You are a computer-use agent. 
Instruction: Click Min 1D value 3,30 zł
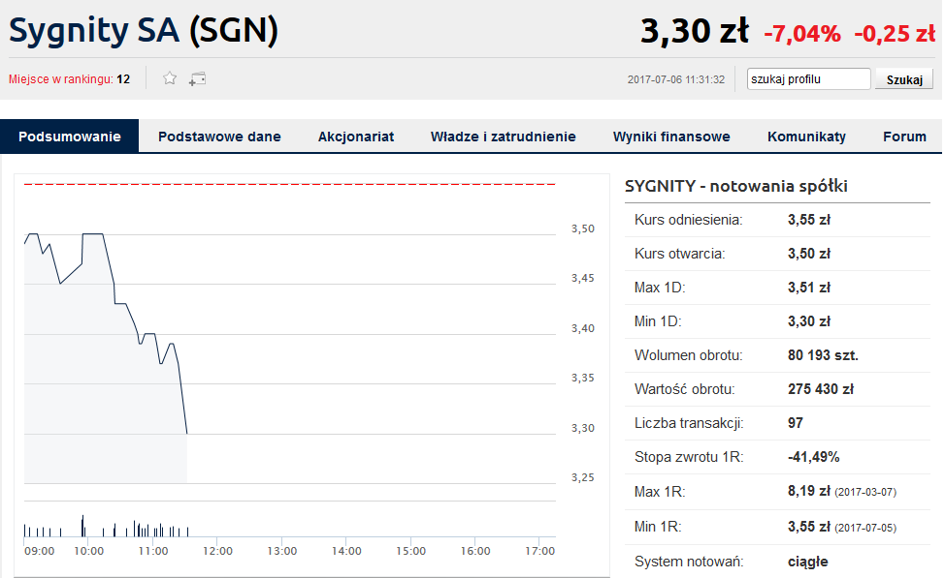coord(809,321)
